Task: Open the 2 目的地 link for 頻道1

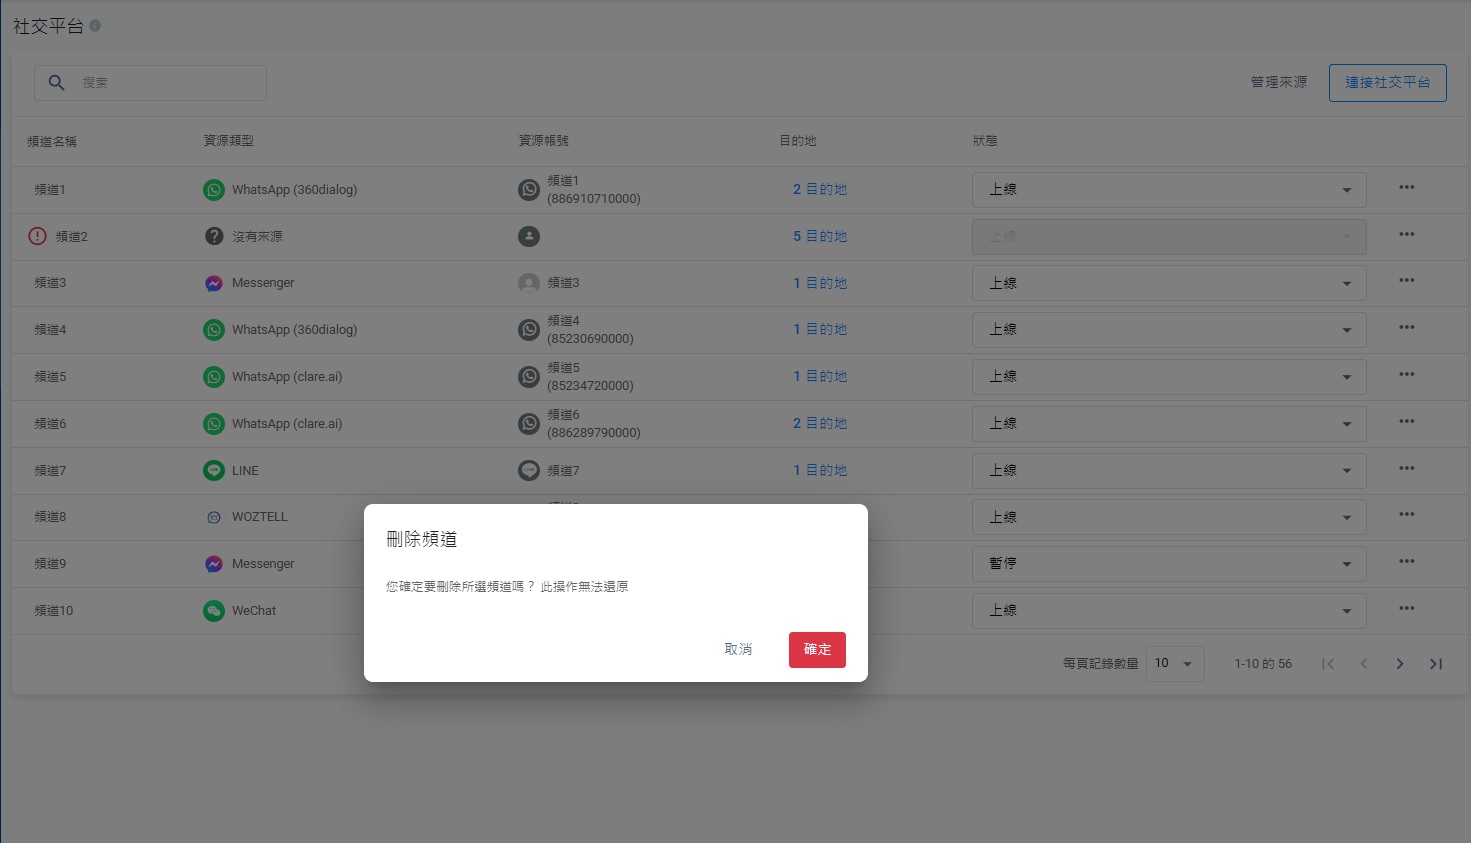Action: pyautogui.click(x=819, y=189)
